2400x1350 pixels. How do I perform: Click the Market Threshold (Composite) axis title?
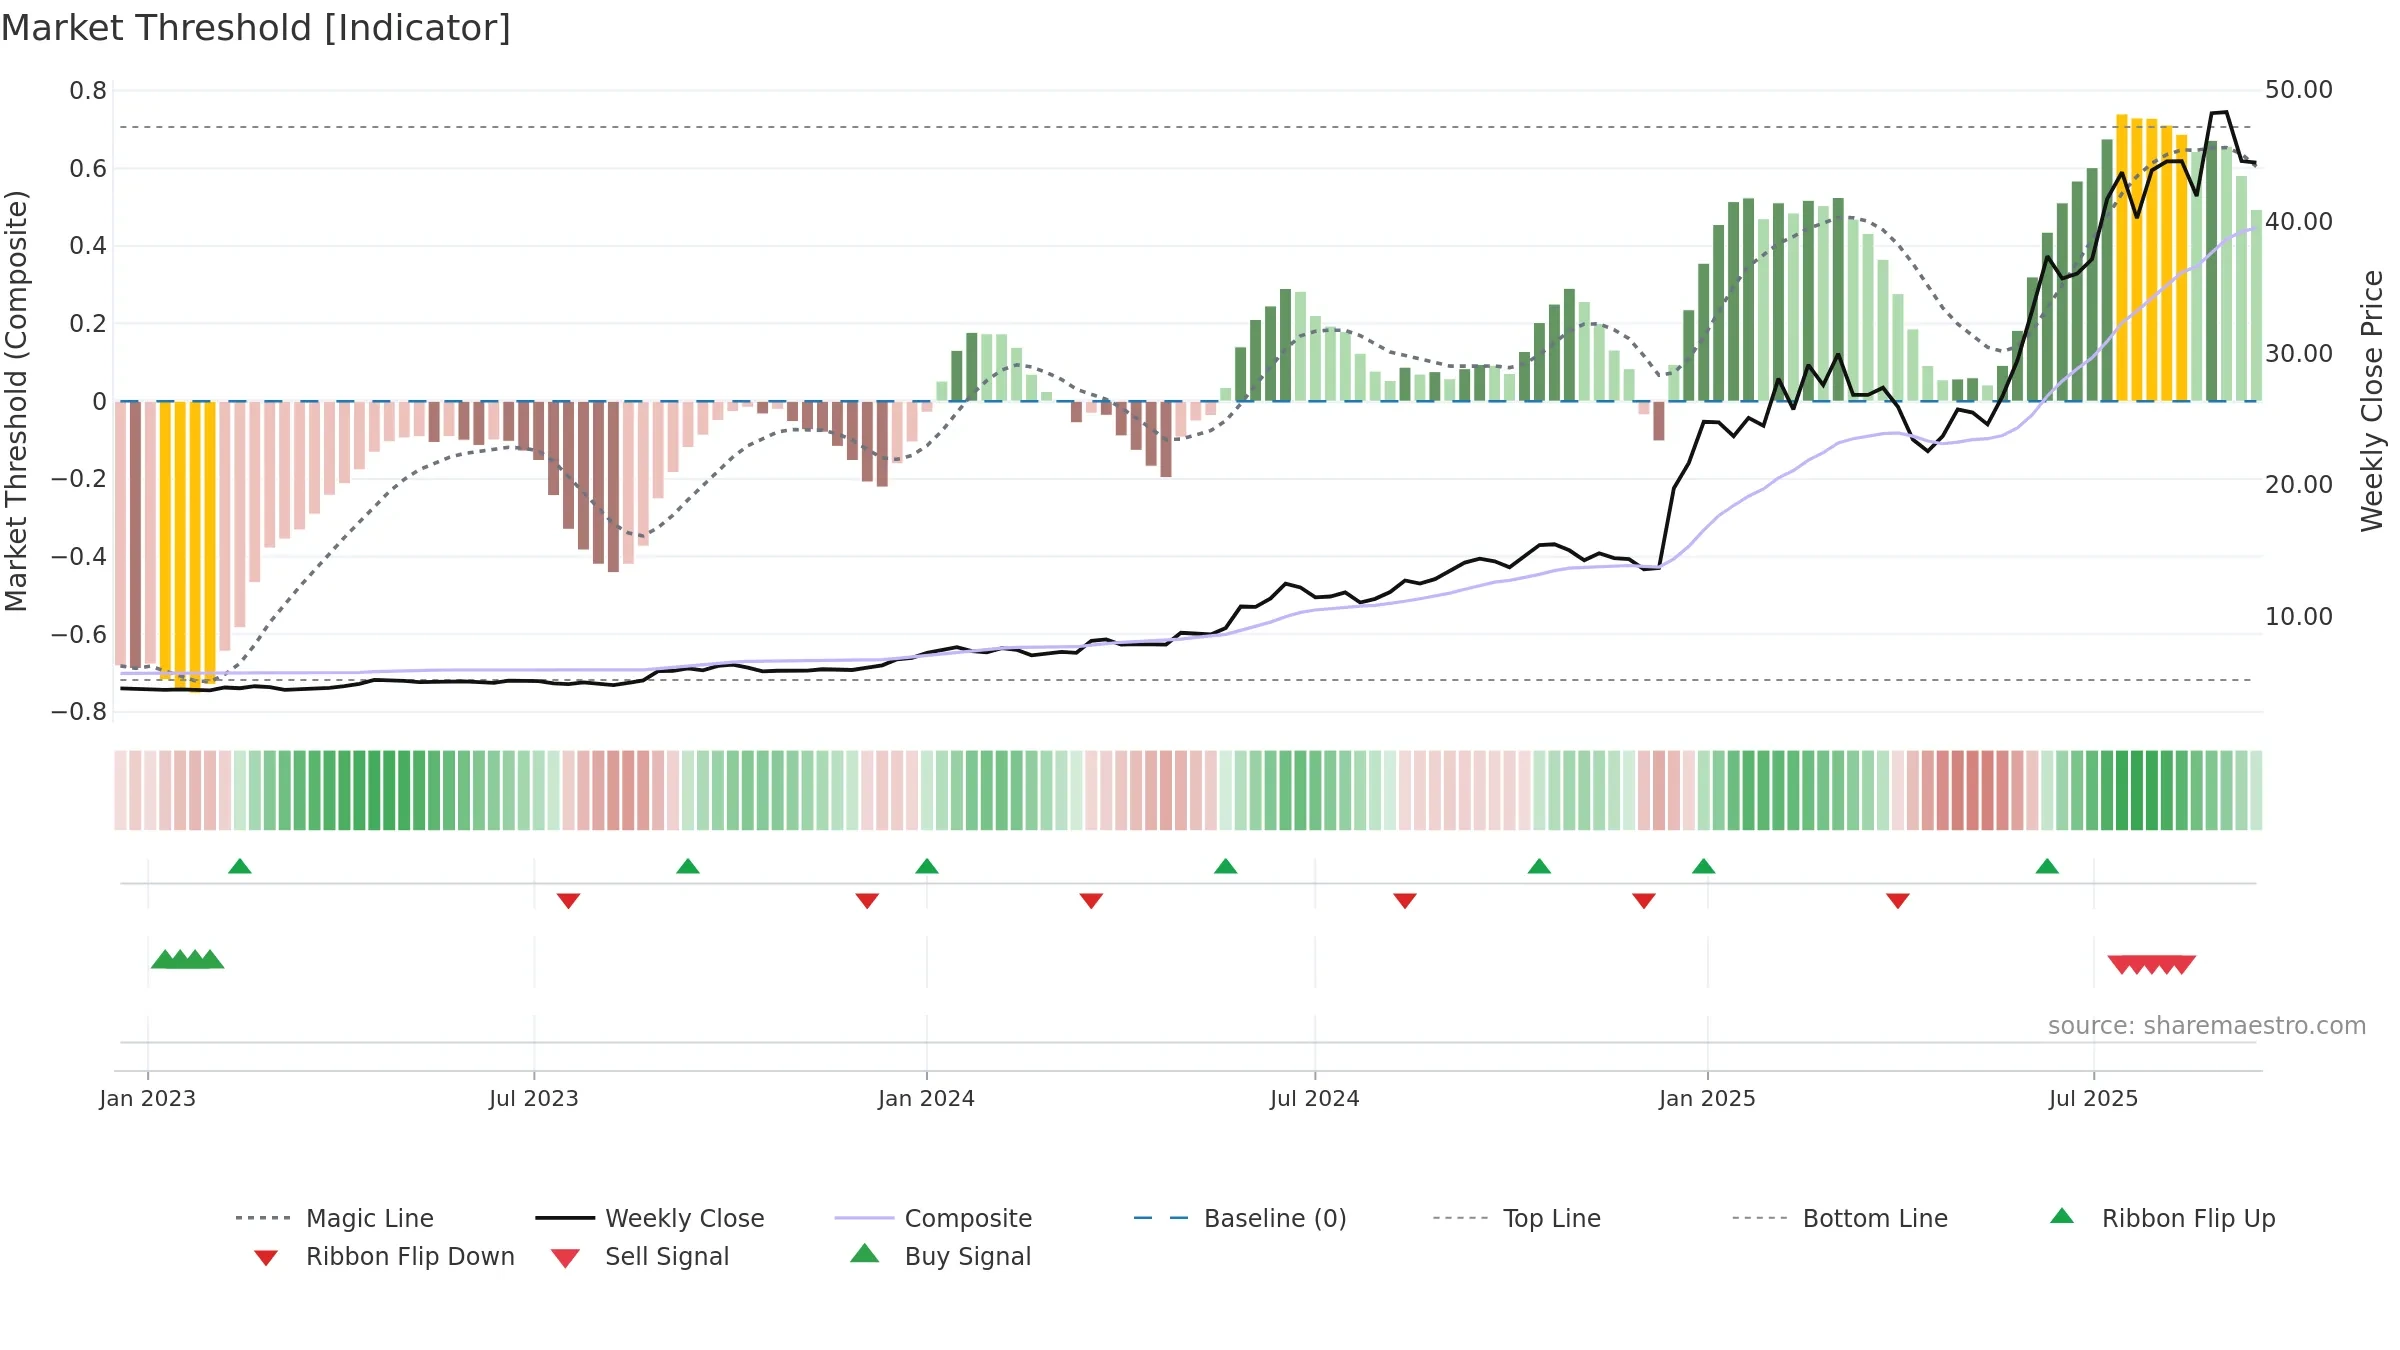[x=16, y=401]
